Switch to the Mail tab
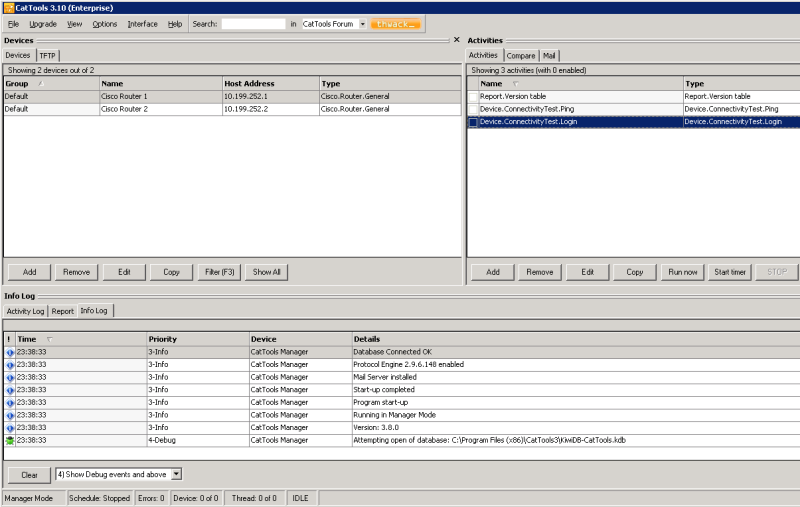 (549, 56)
